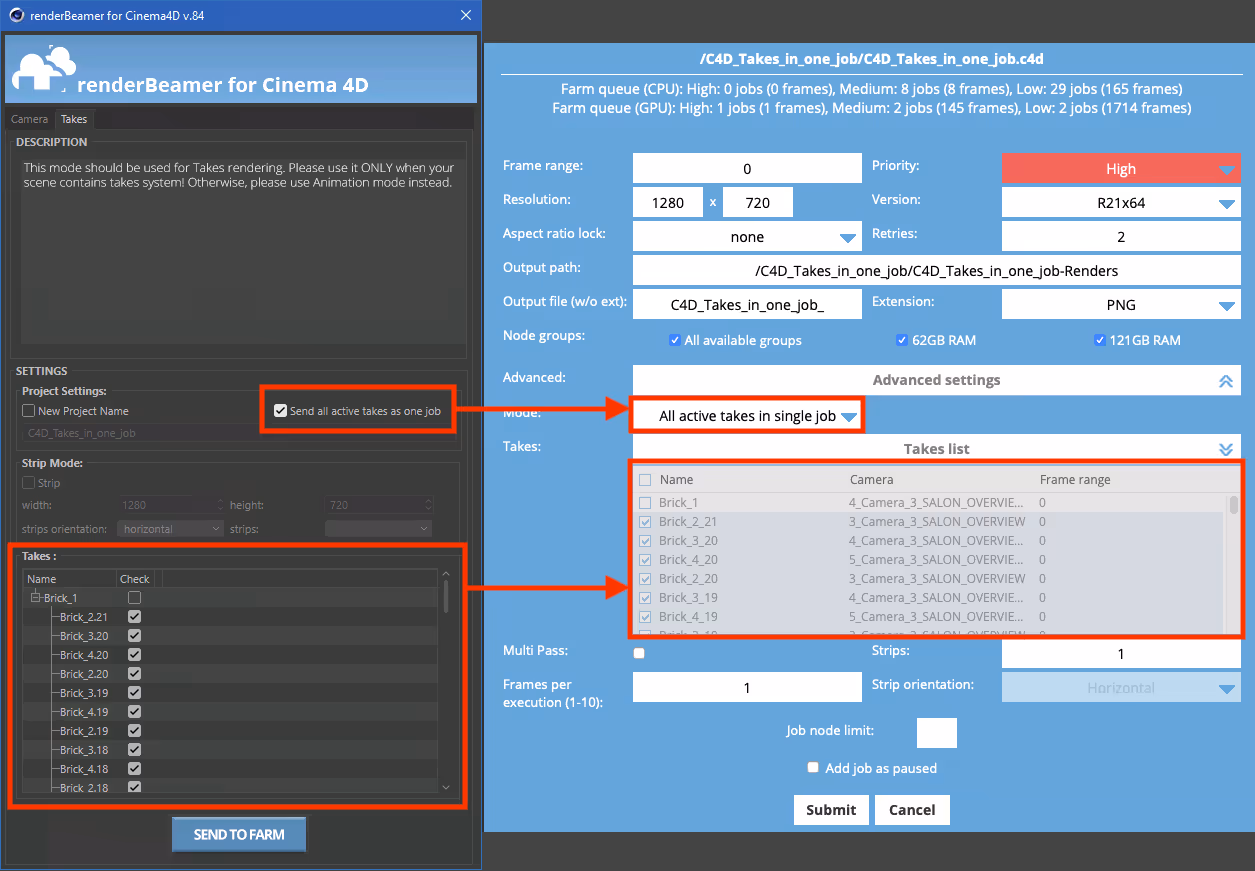
Task: Toggle the 62GB RAM node group
Action: [x=902, y=340]
